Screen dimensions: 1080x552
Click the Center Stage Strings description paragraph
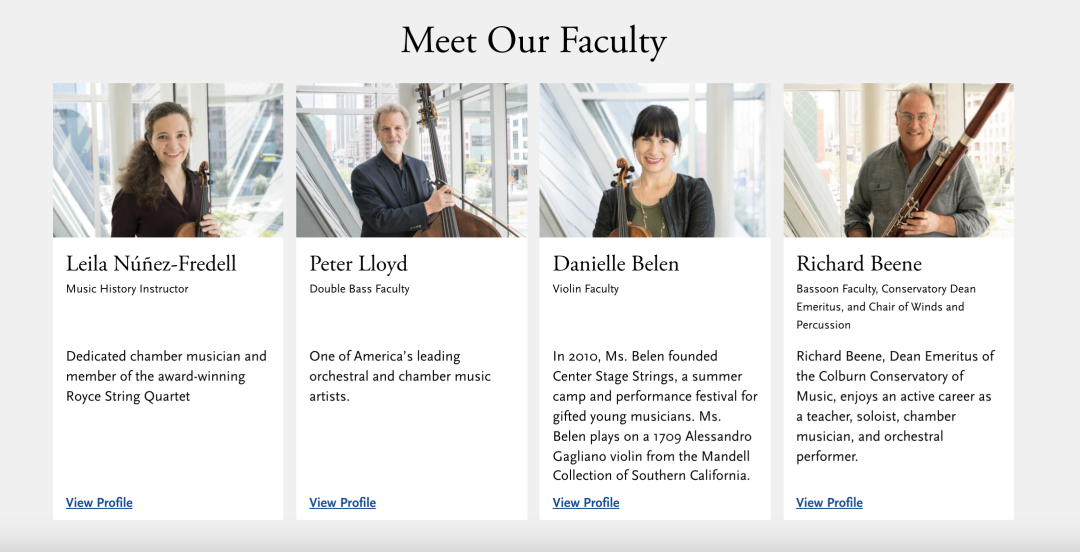click(x=654, y=416)
